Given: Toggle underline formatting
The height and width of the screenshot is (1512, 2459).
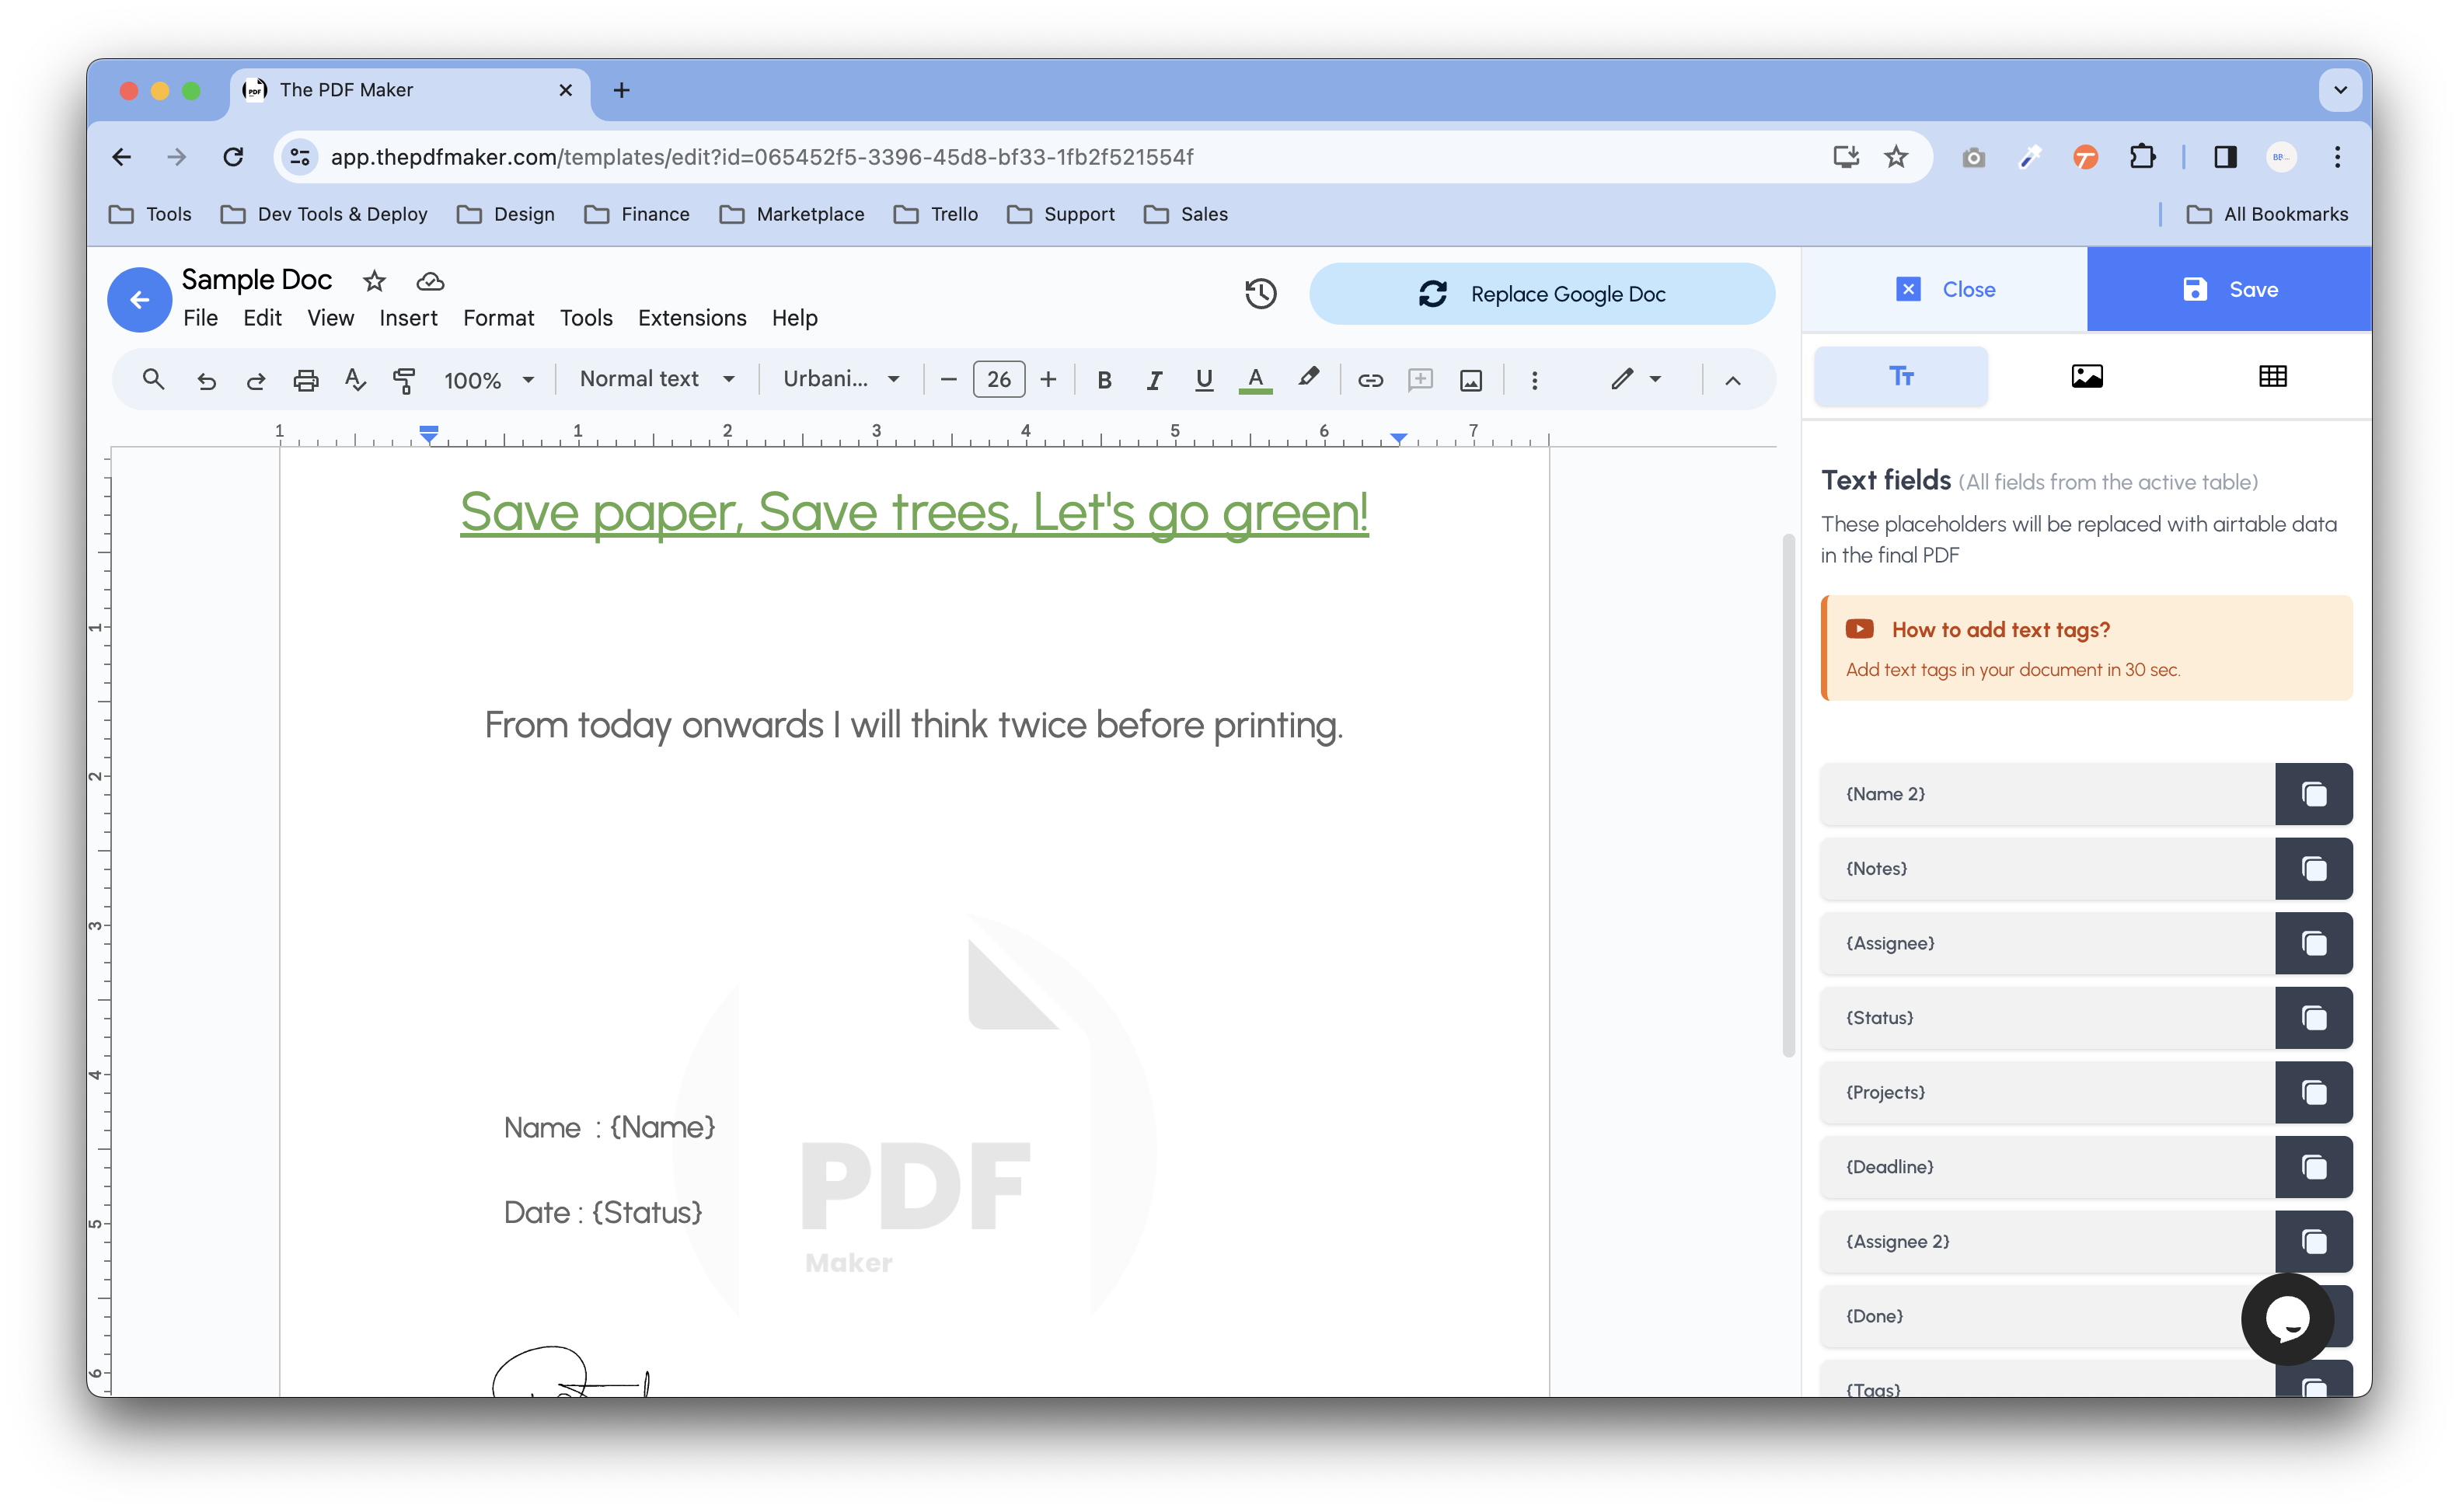Looking at the screenshot, I should (x=1204, y=379).
